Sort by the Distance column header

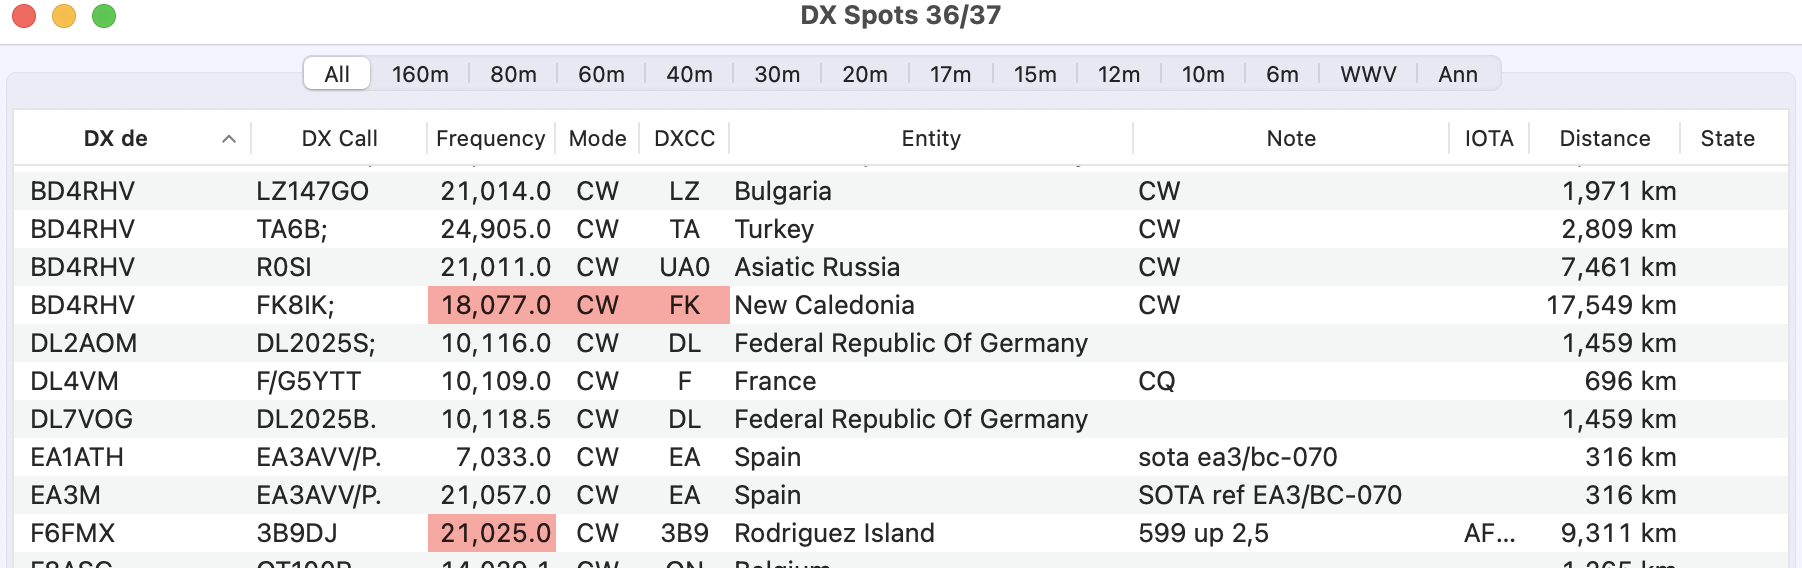(x=1604, y=139)
